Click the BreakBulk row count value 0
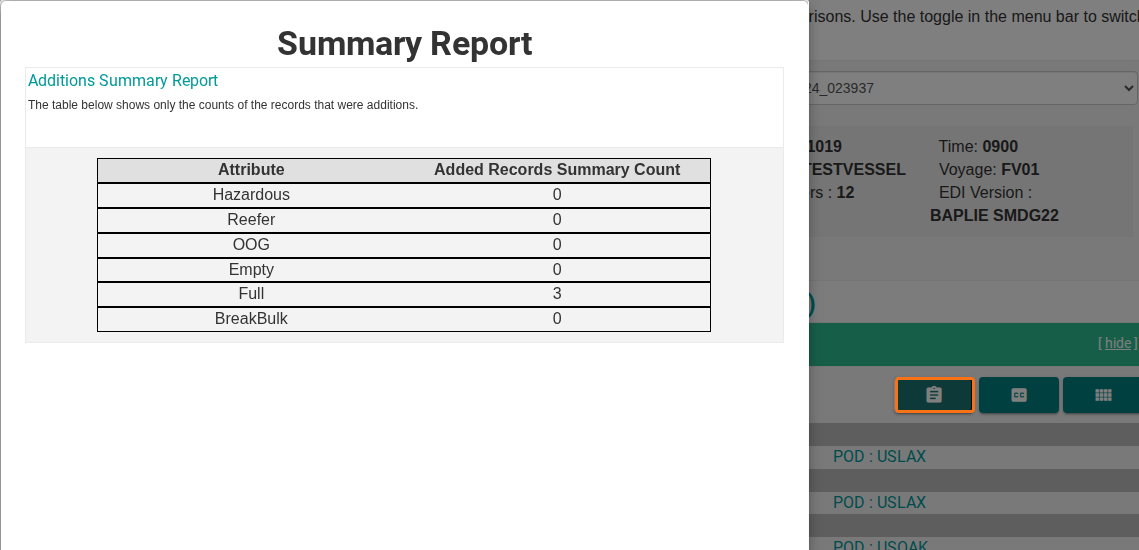 557,318
